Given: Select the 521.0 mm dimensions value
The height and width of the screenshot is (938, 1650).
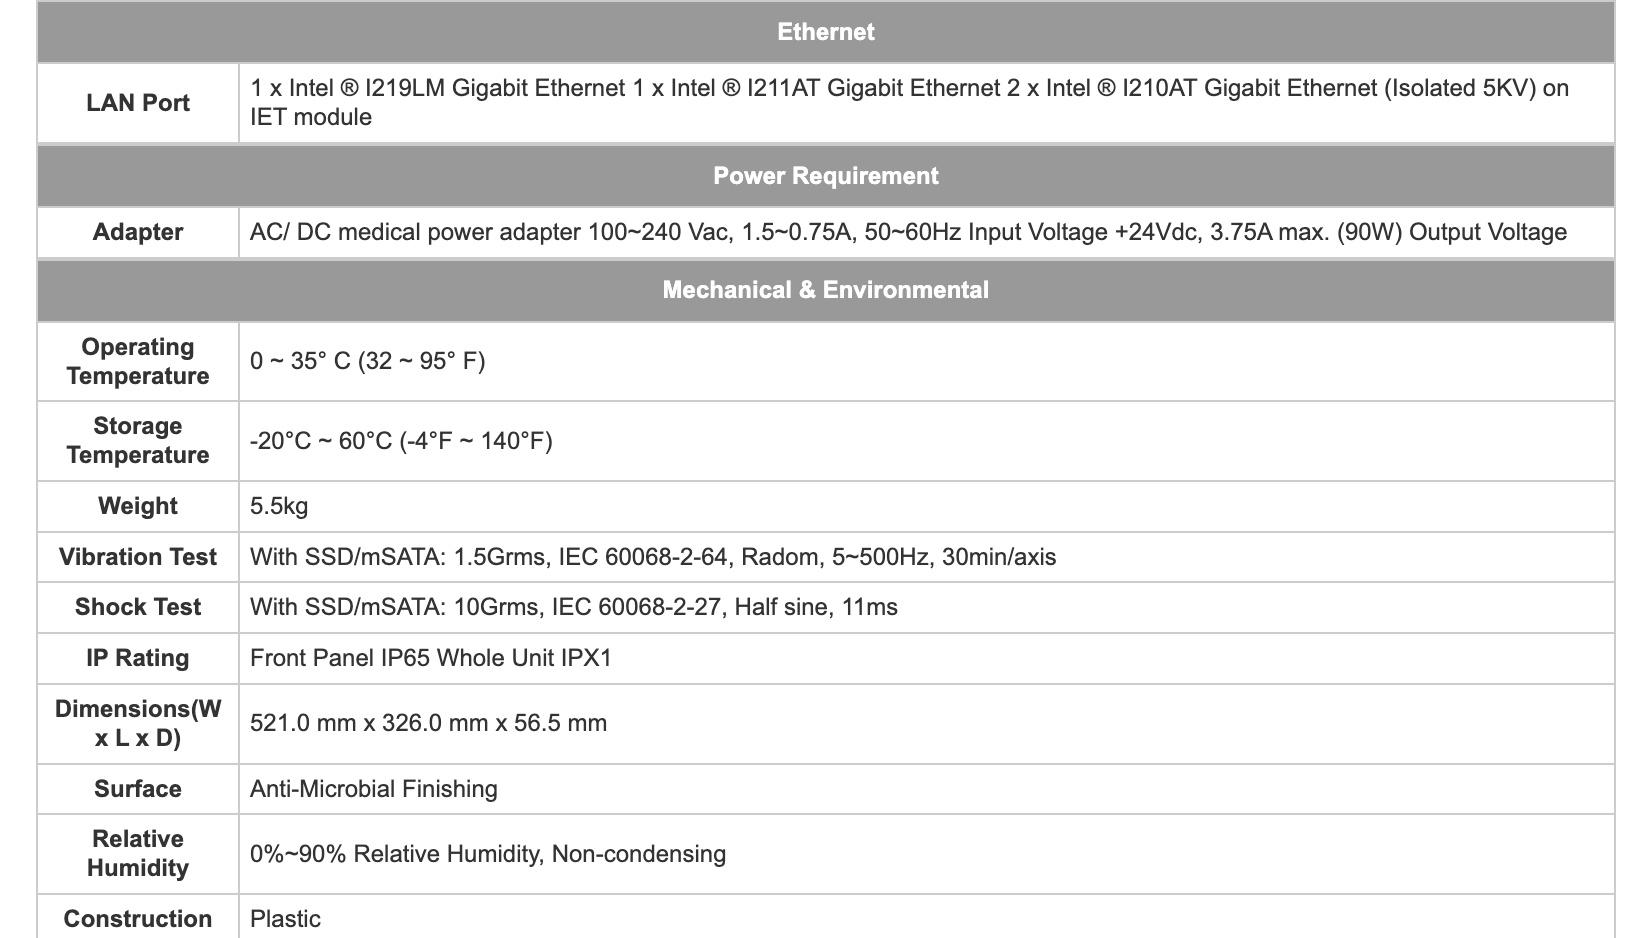Looking at the screenshot, I should pyautogui.click(x=429, y=723).
